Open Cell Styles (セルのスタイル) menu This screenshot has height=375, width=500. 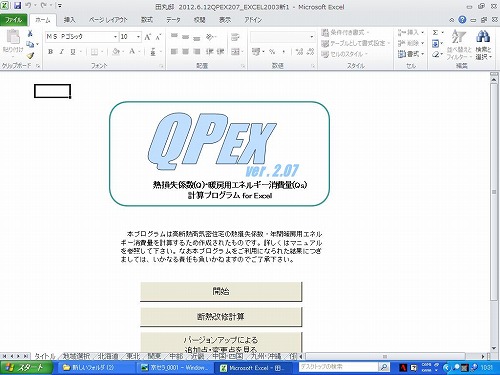(345, 54)
